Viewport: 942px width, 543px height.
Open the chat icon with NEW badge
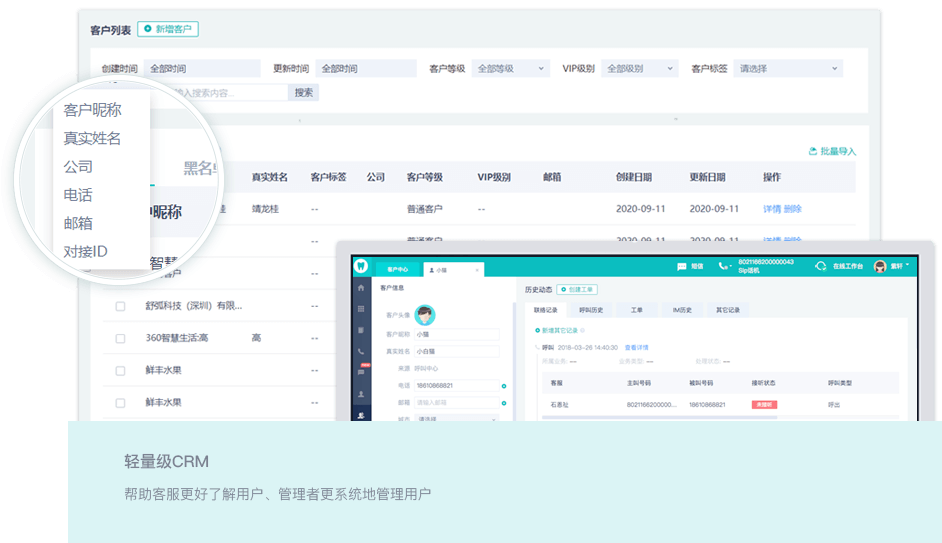[x=361, y=371]
